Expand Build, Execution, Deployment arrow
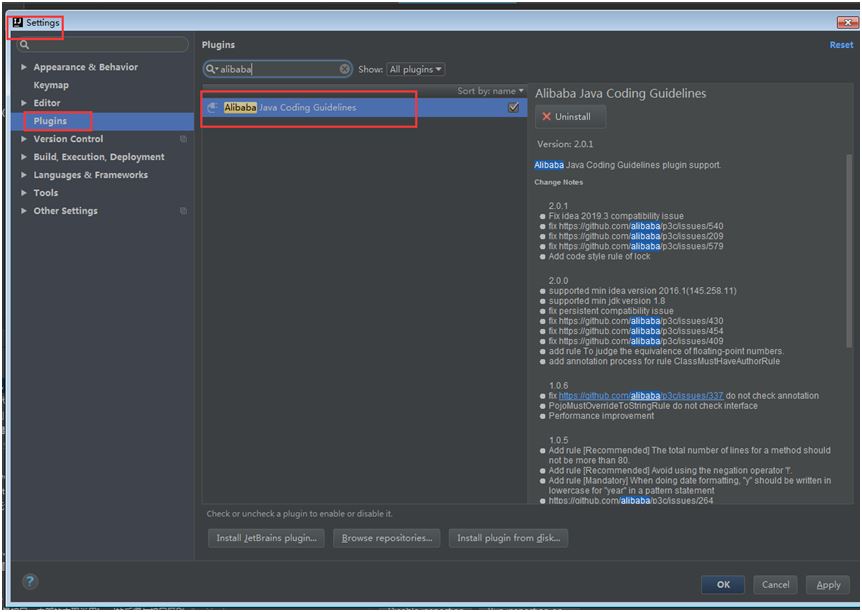862x612 pixels. pyautogui.click(x=24, y=157)
